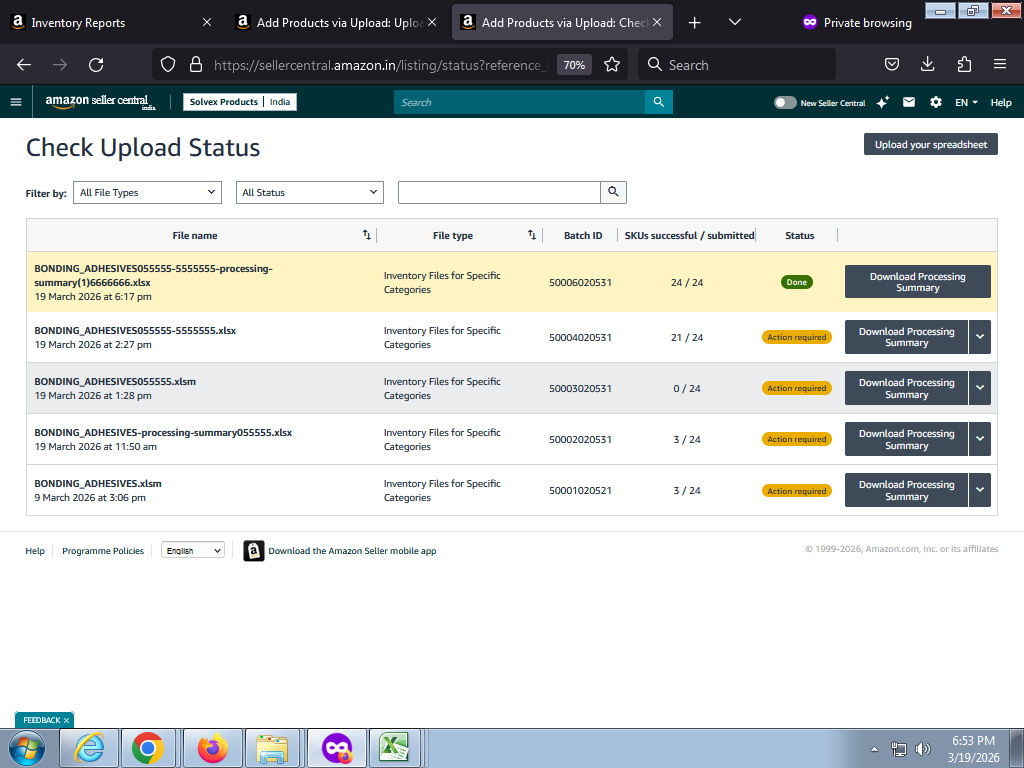Click Upload your spreadsheet button
Image resolution: width=1024 pixels, height=768 pixels.
[x=931, y=144]
